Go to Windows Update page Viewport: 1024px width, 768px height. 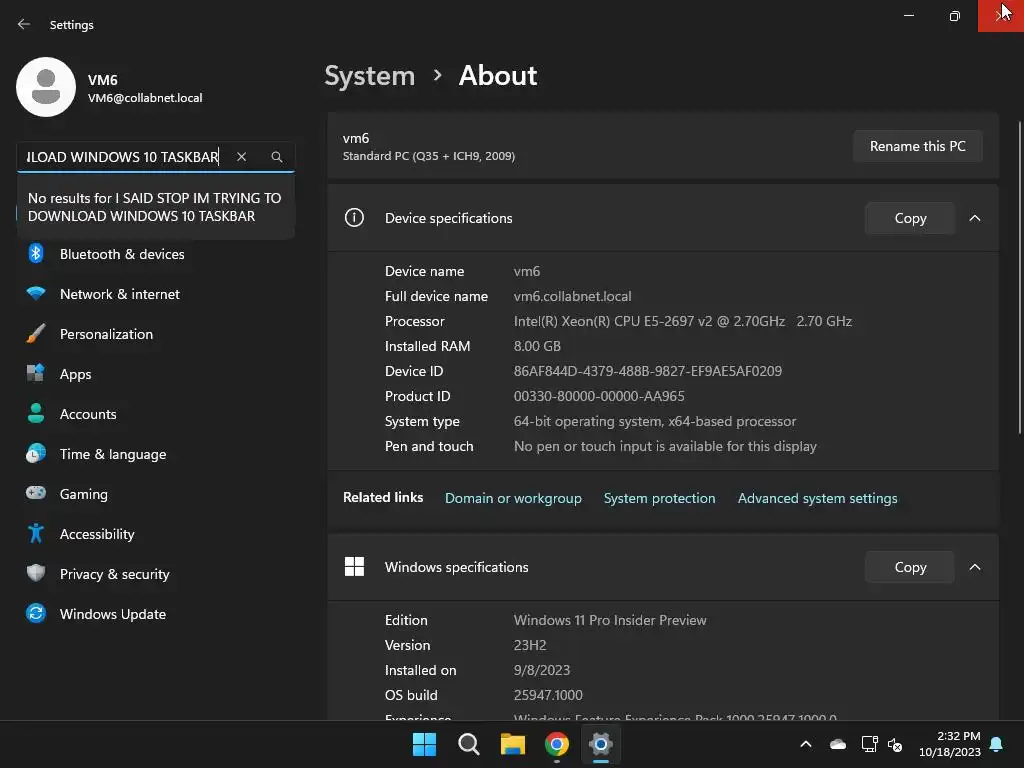pos(155,614)
